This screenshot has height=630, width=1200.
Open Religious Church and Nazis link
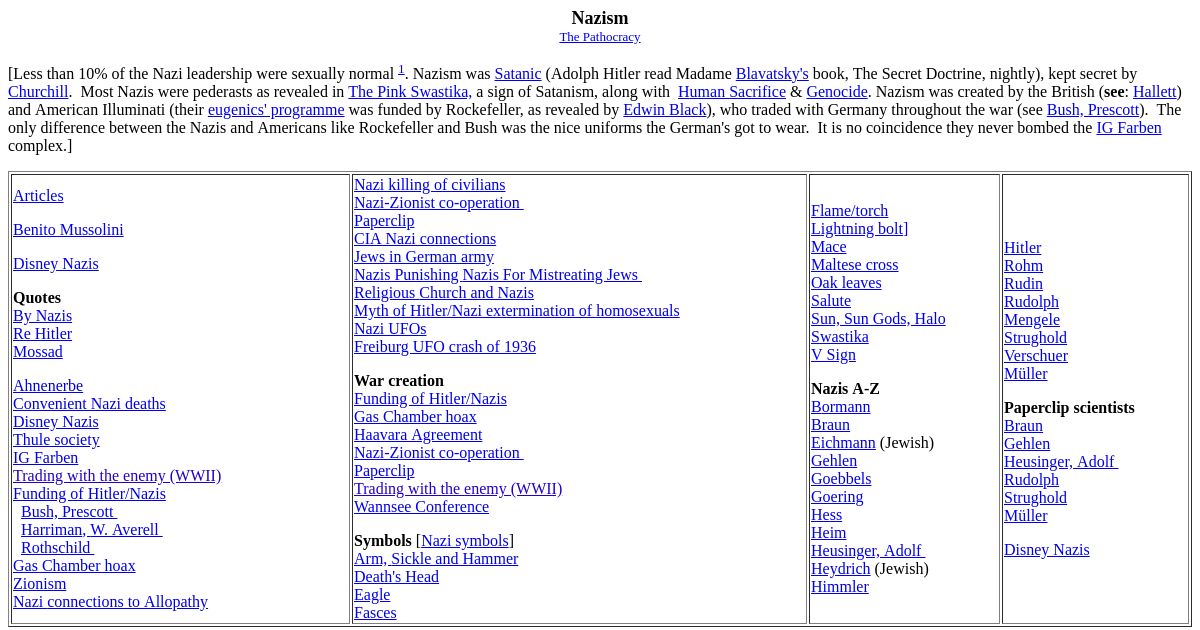[444, 293]
